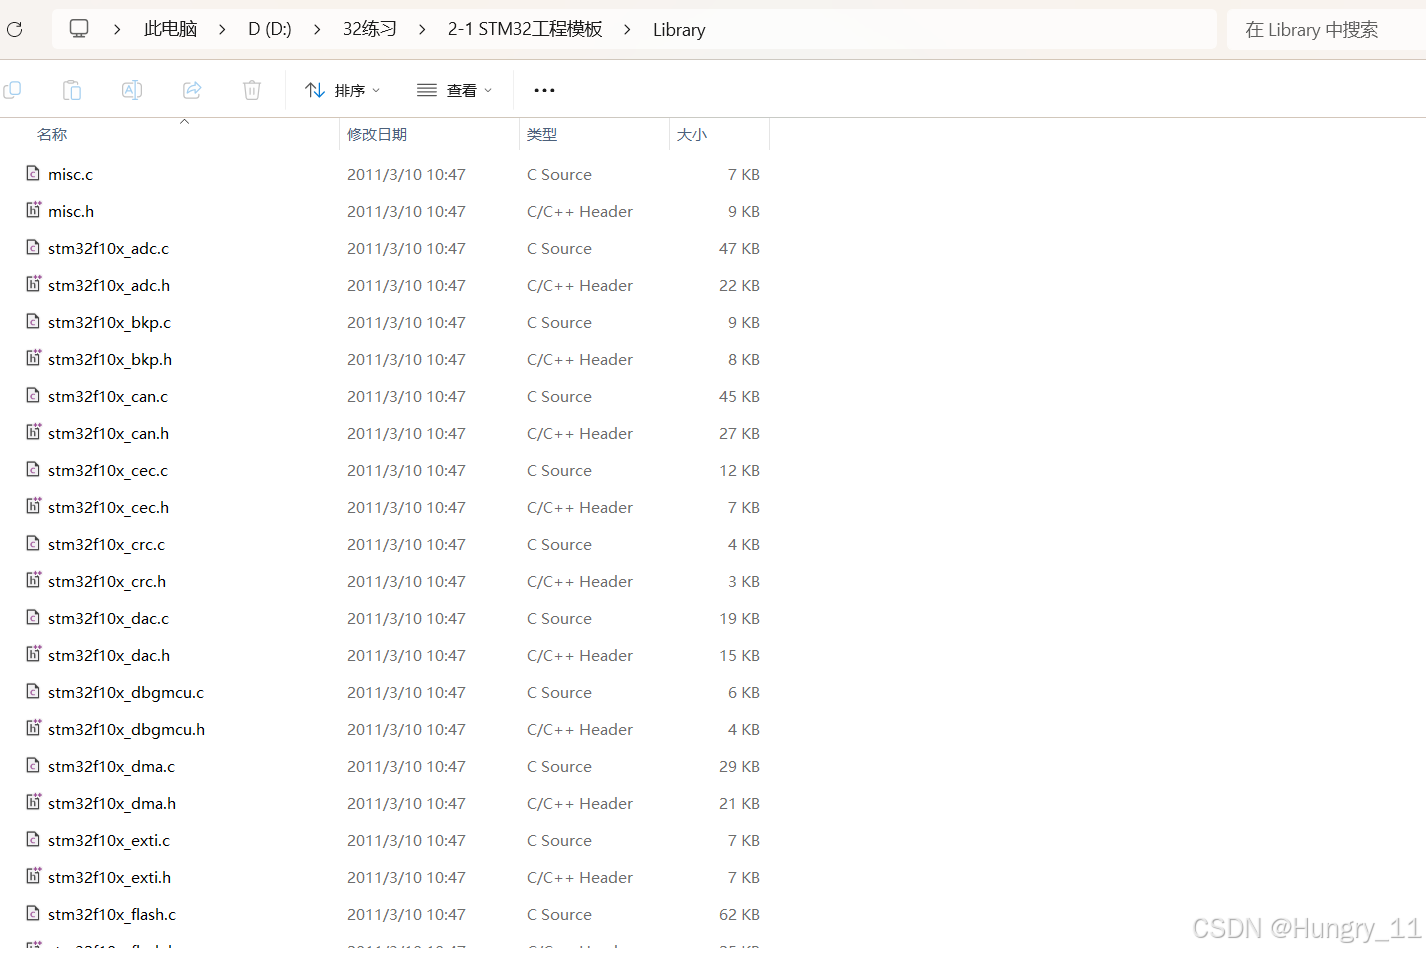This screenshot has width=1426, height=954.
Task: Click C/C++ Header type of stm32f10x_crc.h
Action: 580,581
